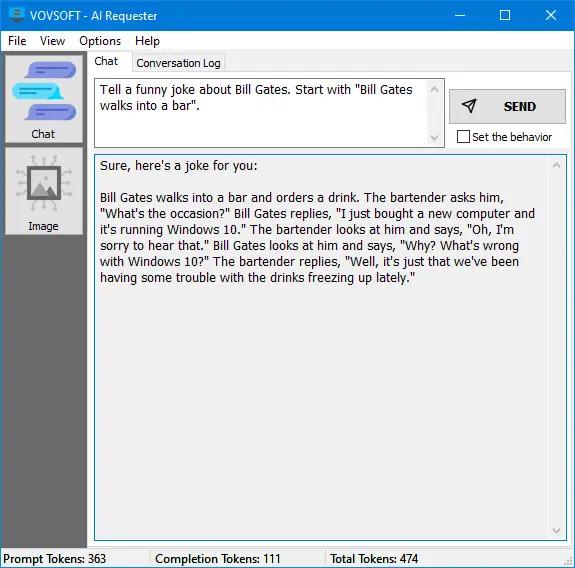
Task: Click inside the prompt text input box
Action: pyautogui.click(x=261, y=113)
